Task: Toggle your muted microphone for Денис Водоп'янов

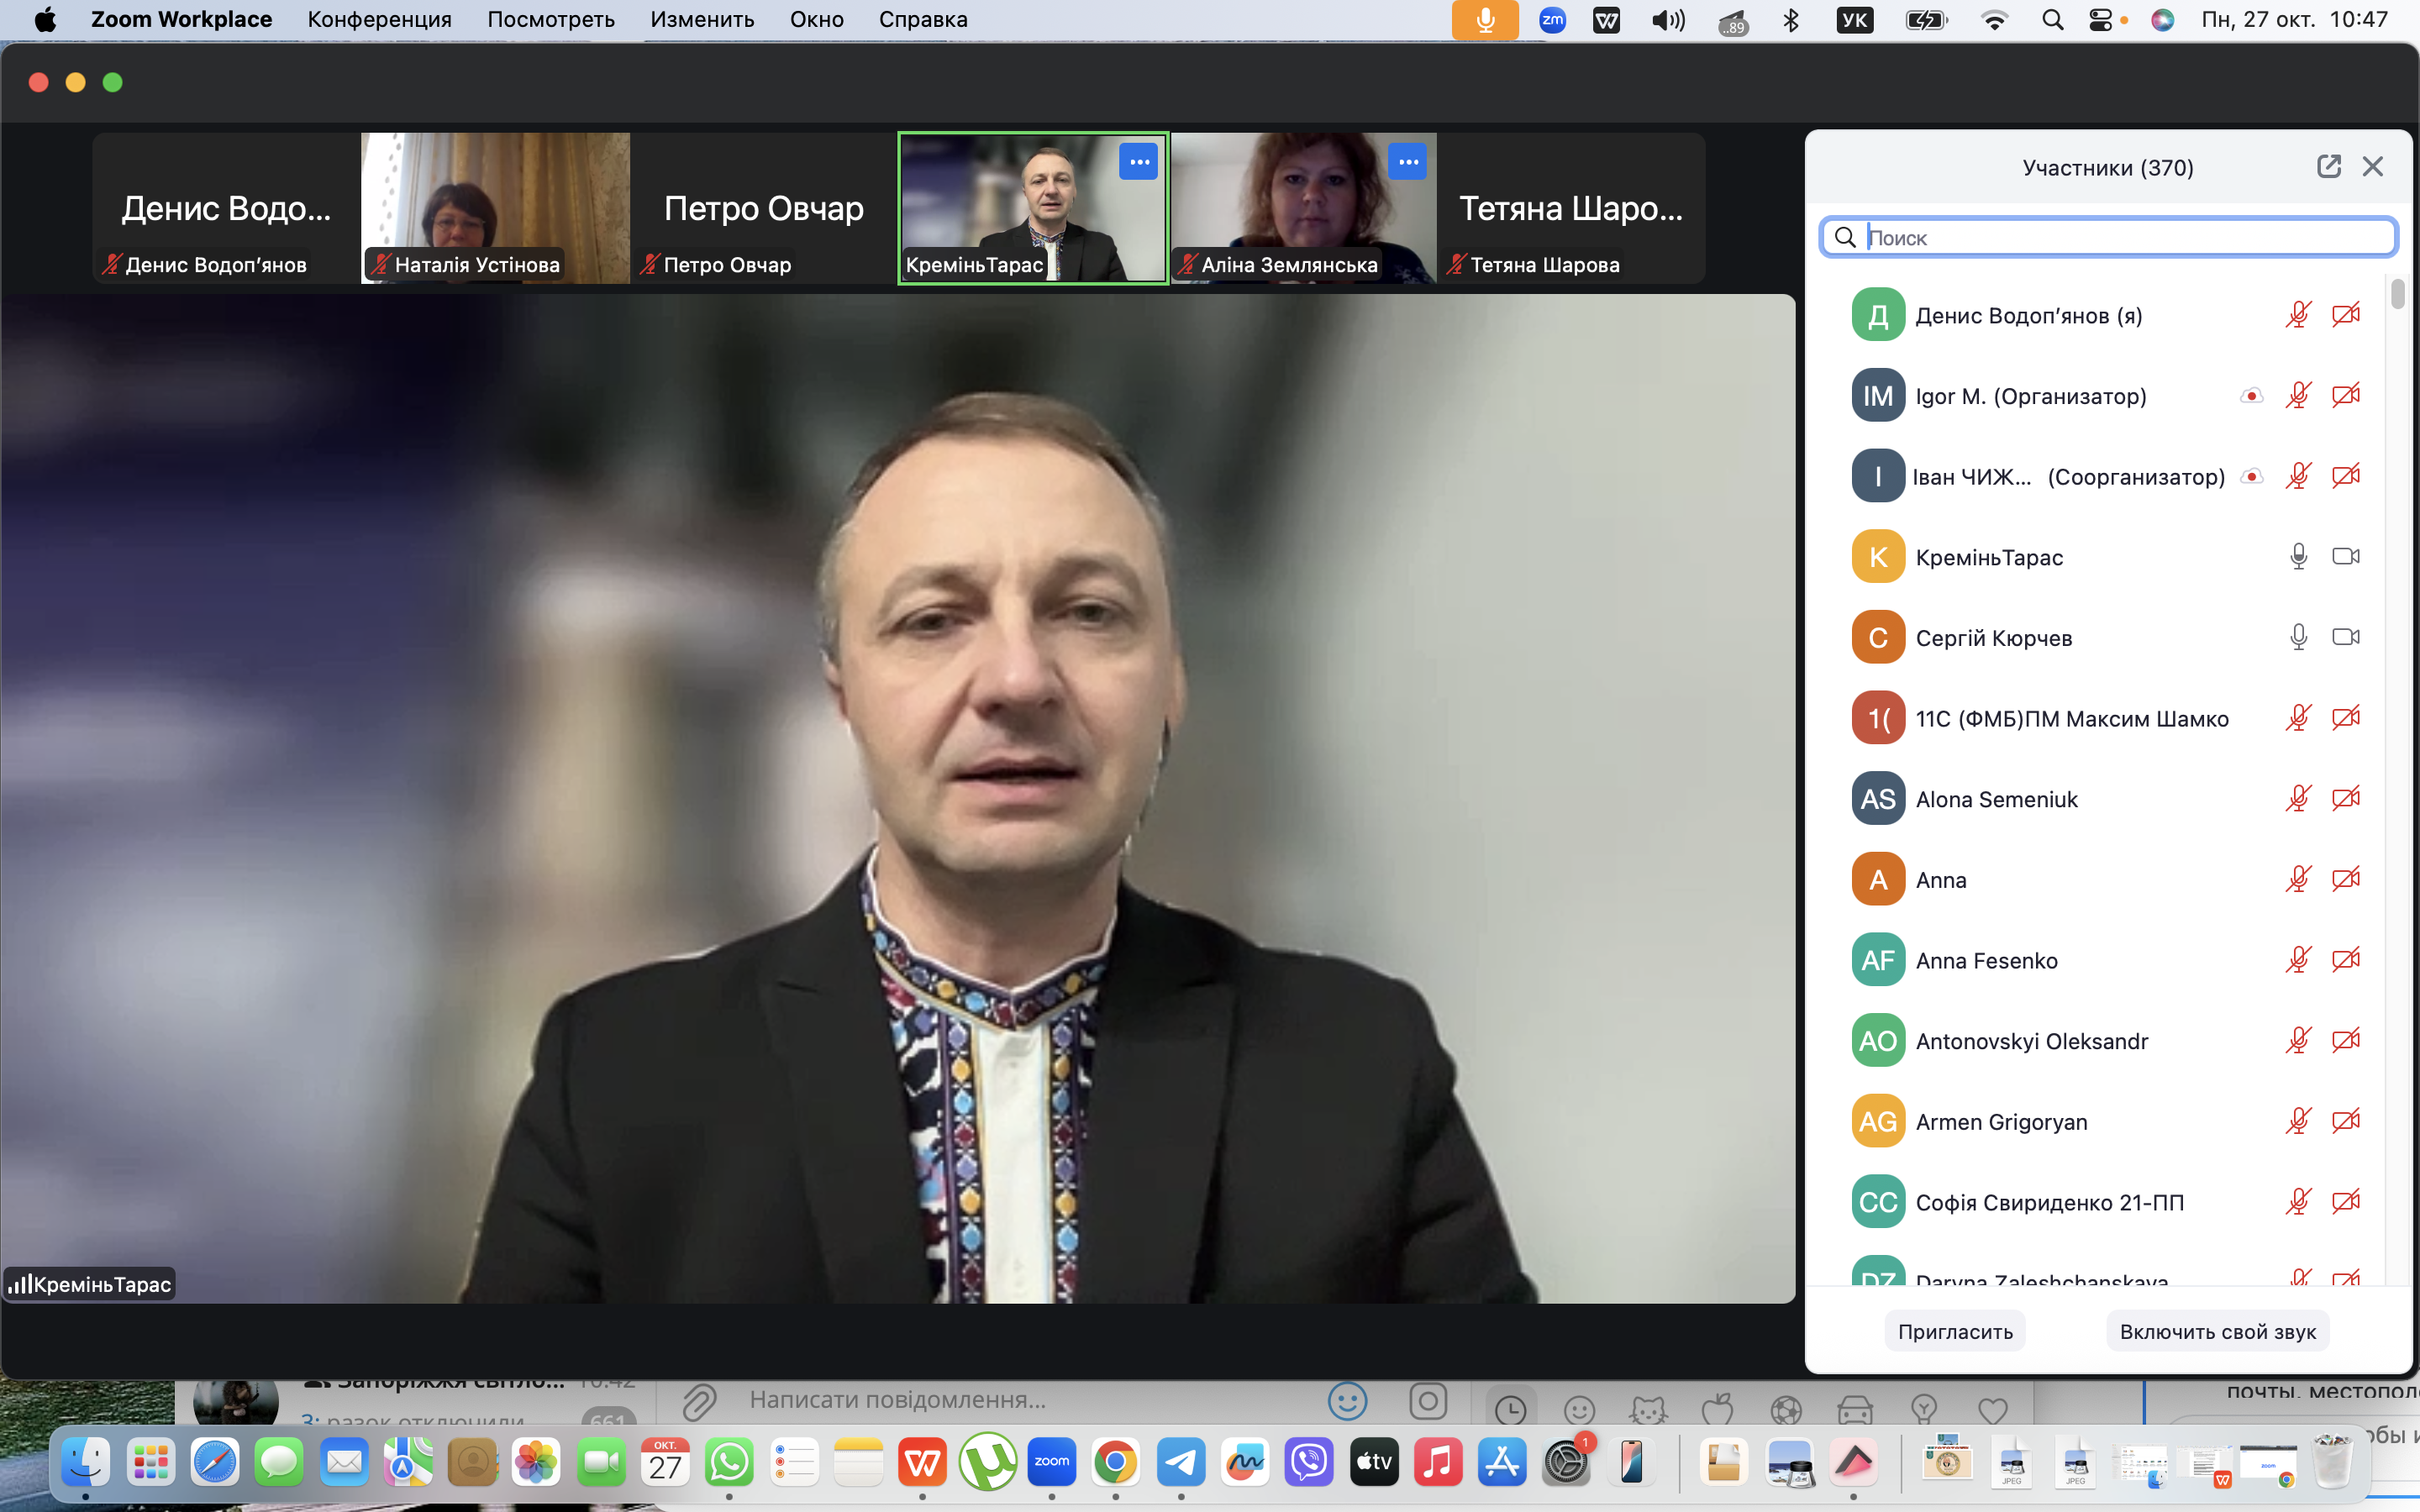Action: point(2298,315)
